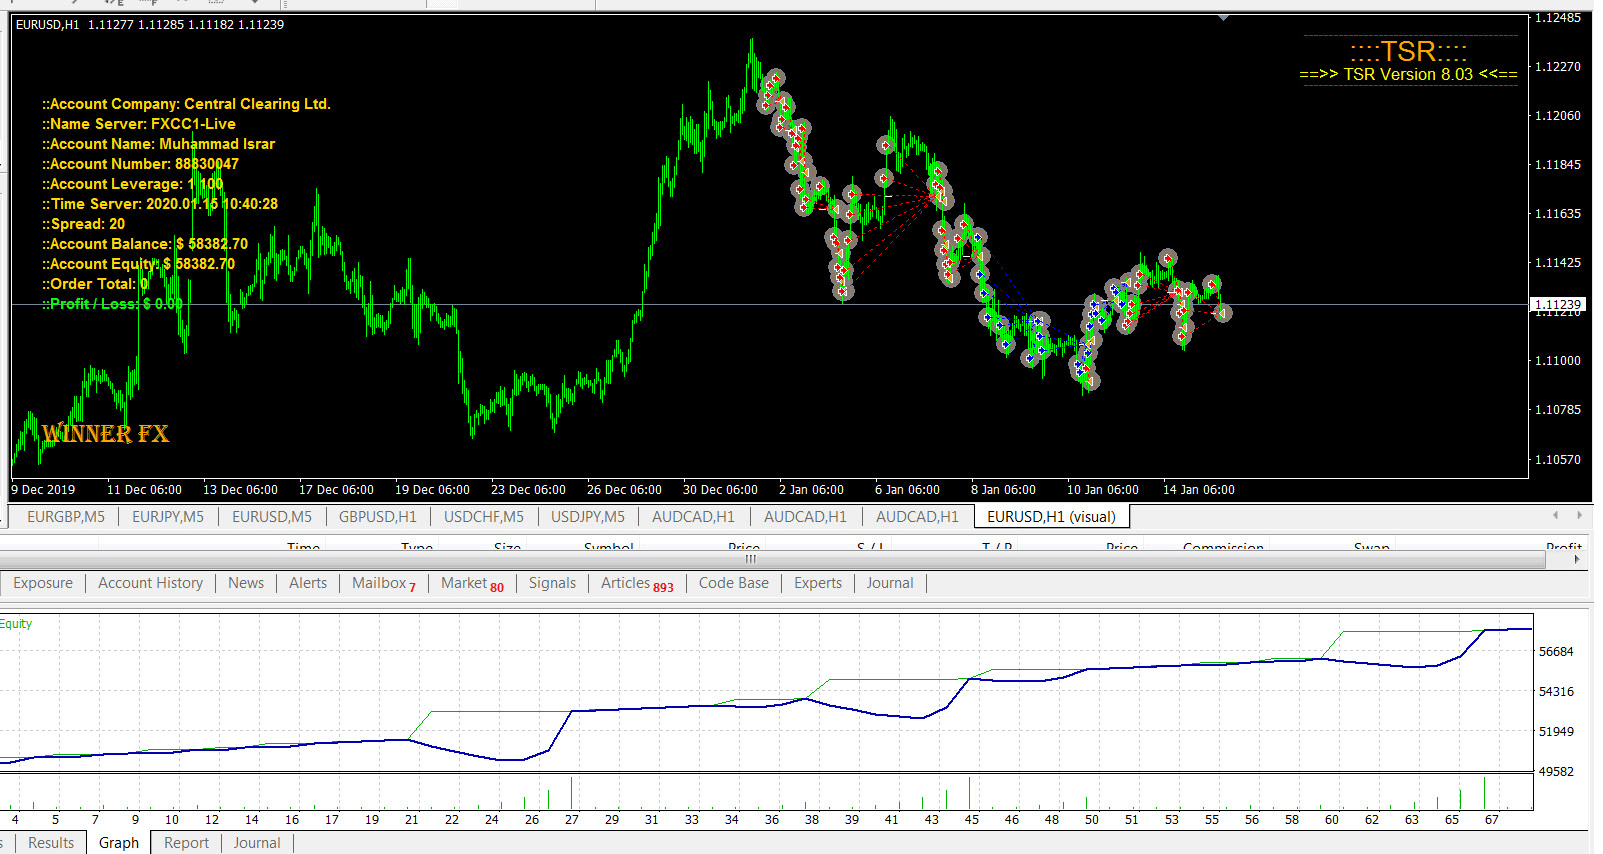Viewport: 1603px width, 854px height.
Task: Switch to the Code Base tab
Action: pos(733,583)
